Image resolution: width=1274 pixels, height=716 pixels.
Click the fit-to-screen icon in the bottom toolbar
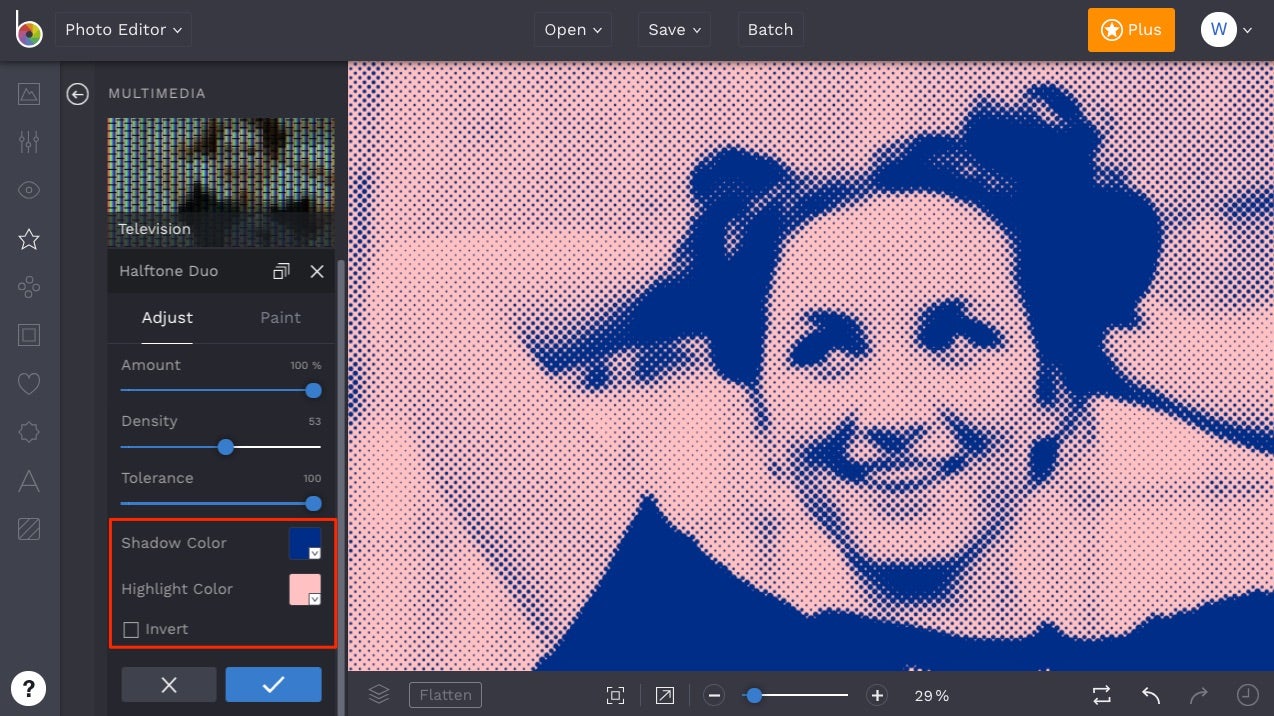tap(615, 694)
